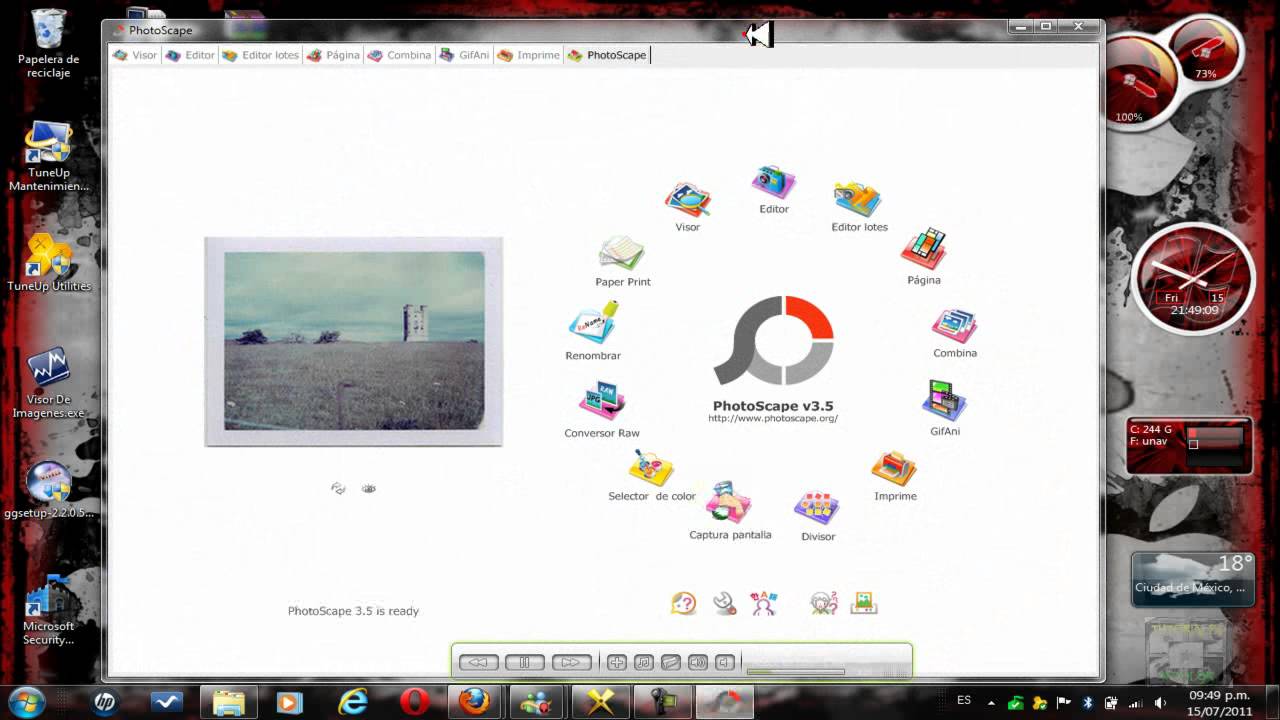This screenshot has width=1280, height=720.
Task: Switch to the Editor tab
Action: (x=190, y=55)
